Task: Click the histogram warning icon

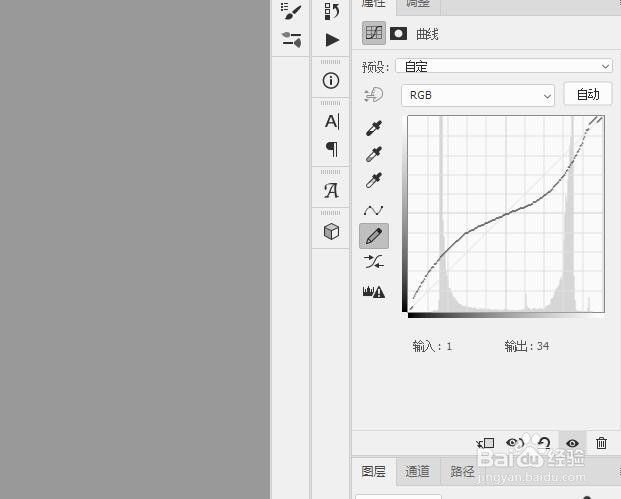Action: click(x=373, y=291)
